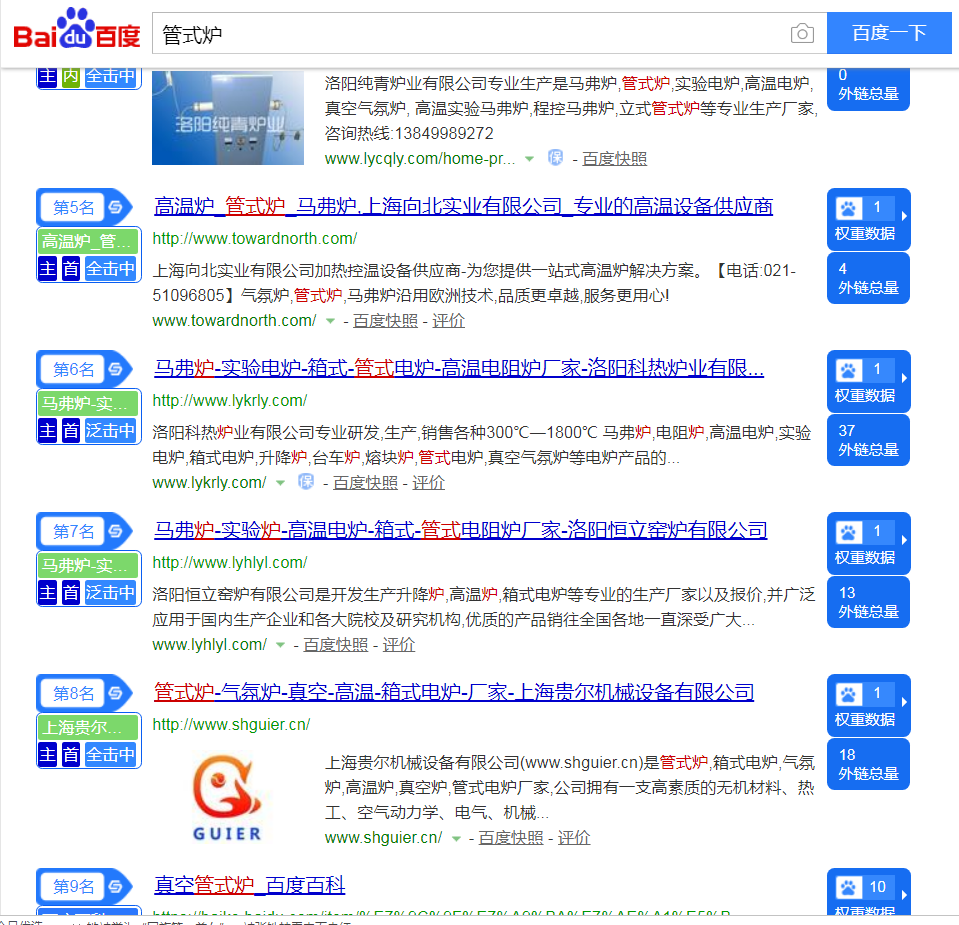Click 全击中 tag under 第8名
The height and width of the screenshot is (925, 959).
[110, 755]
